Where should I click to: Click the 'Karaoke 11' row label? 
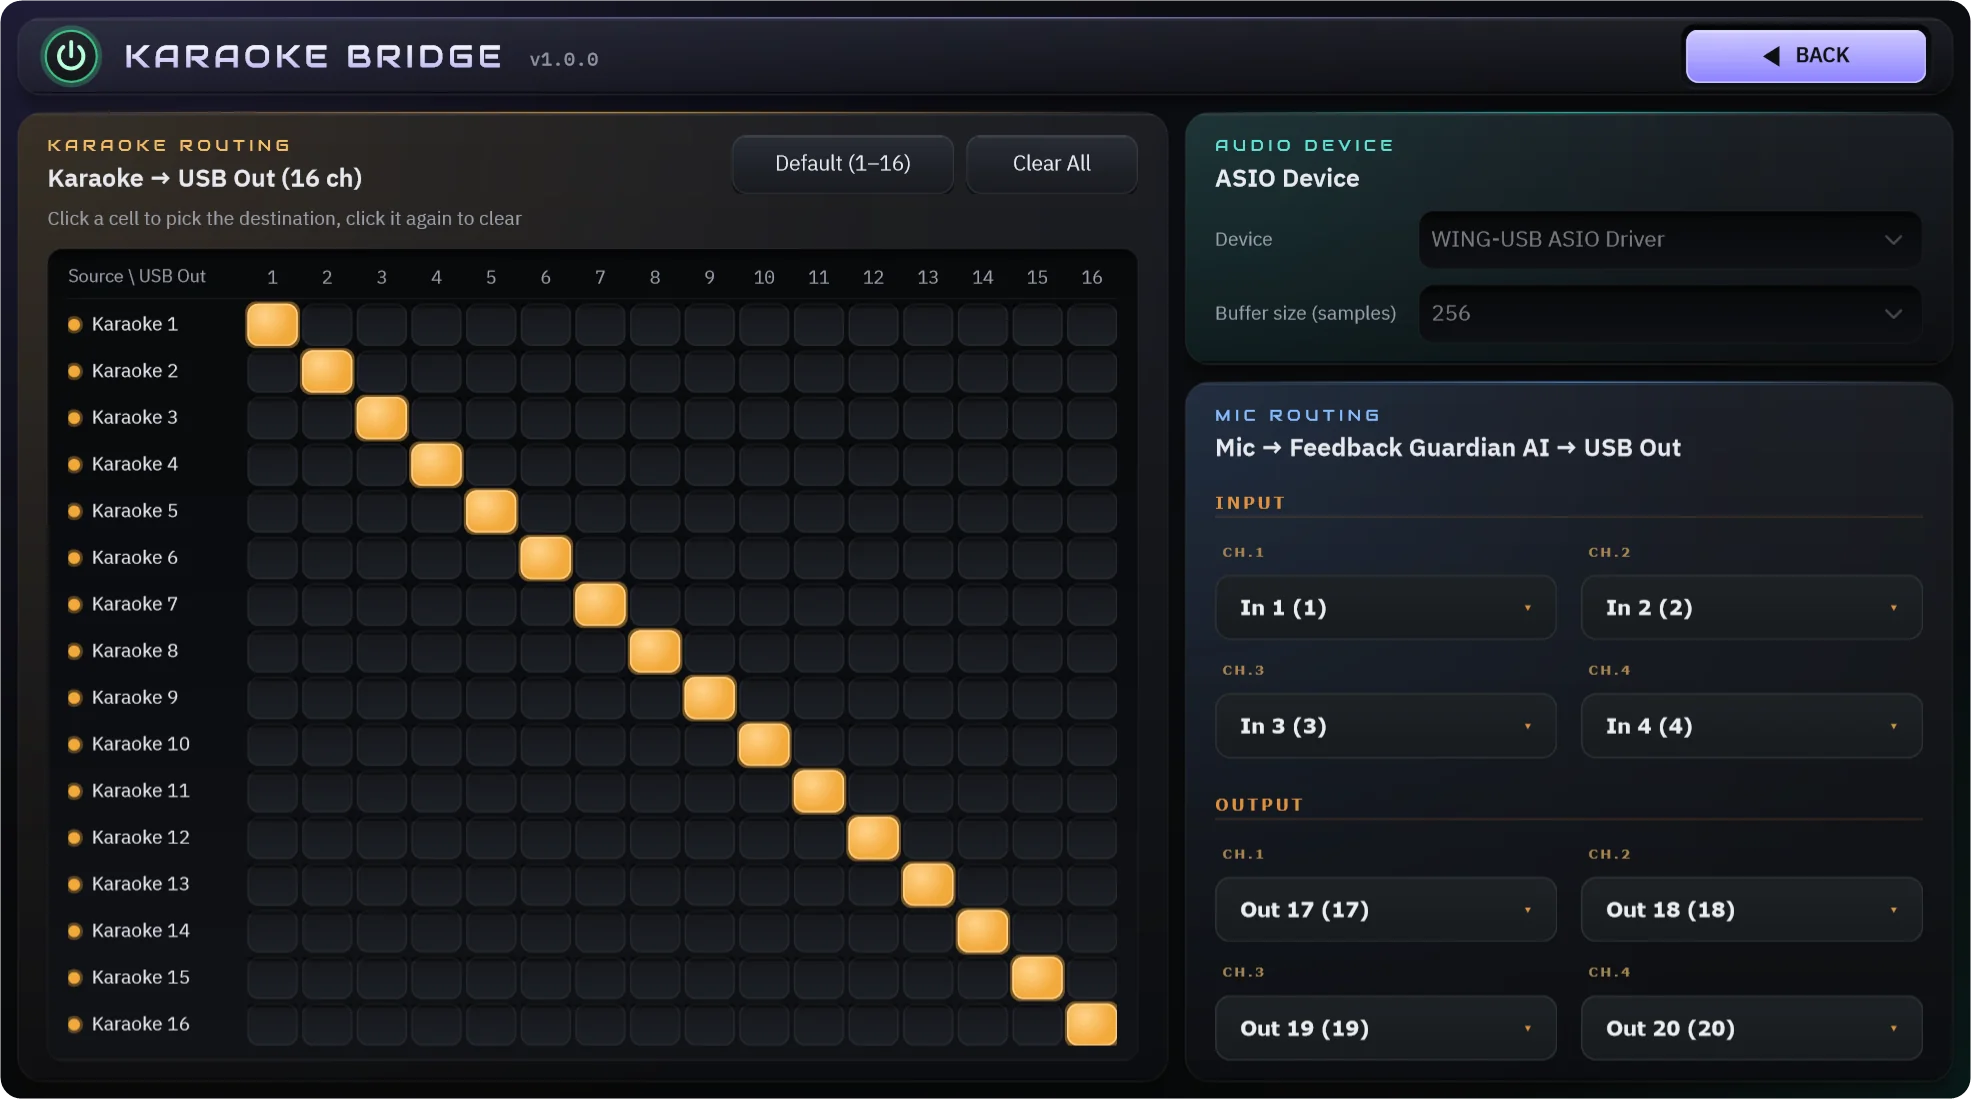(141, 791)
